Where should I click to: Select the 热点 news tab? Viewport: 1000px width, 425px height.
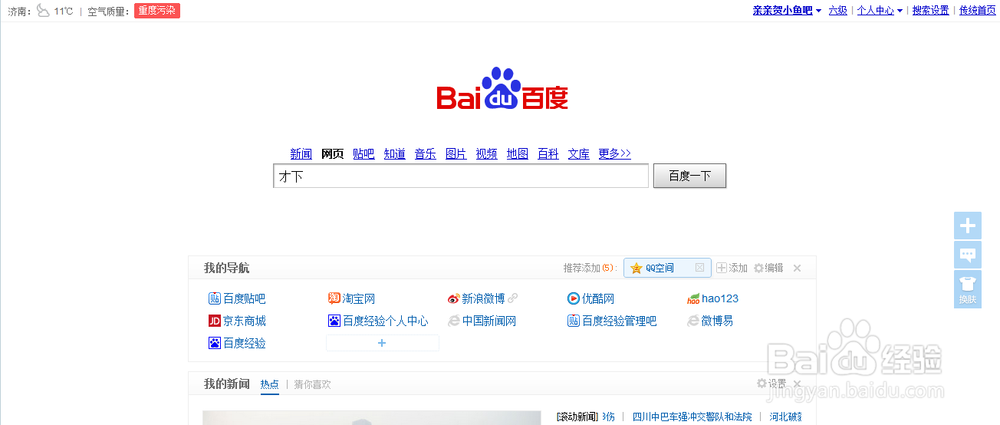(270, 384)
